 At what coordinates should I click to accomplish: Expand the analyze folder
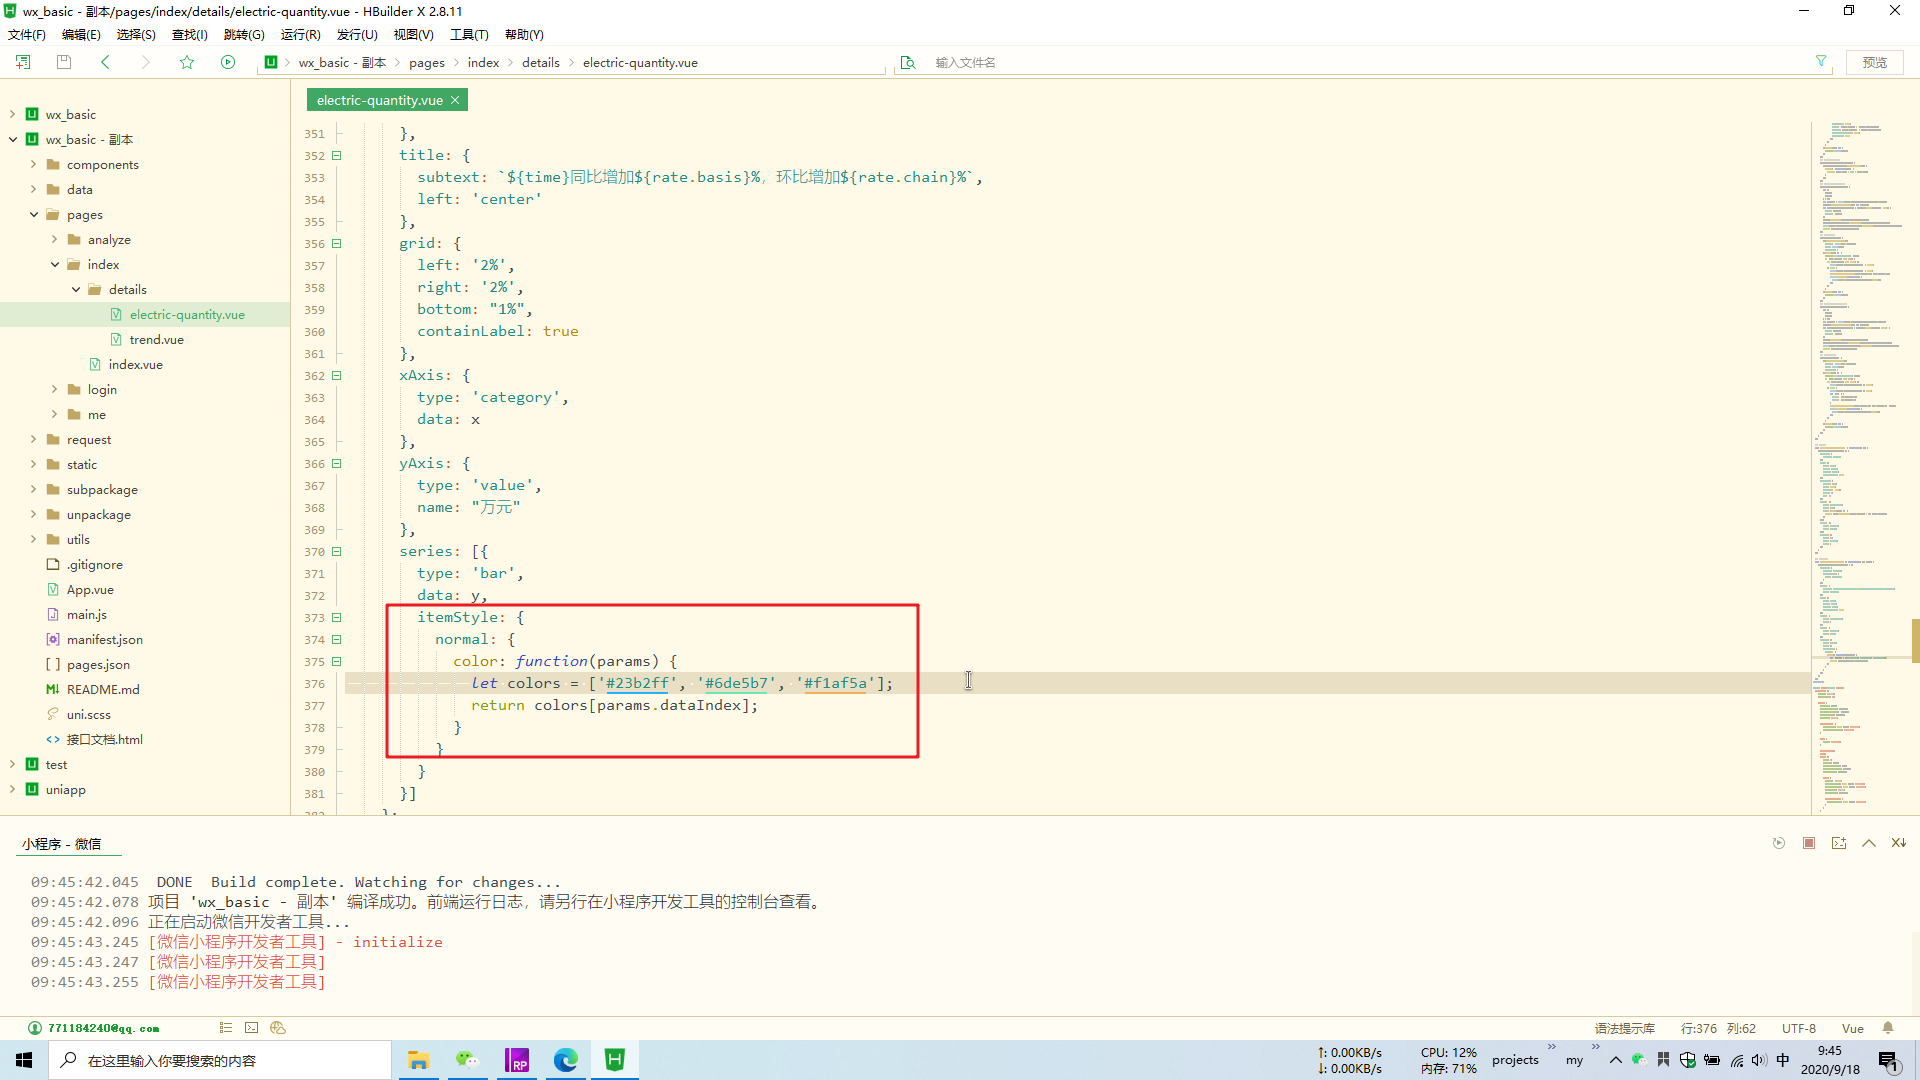point(54,239)
